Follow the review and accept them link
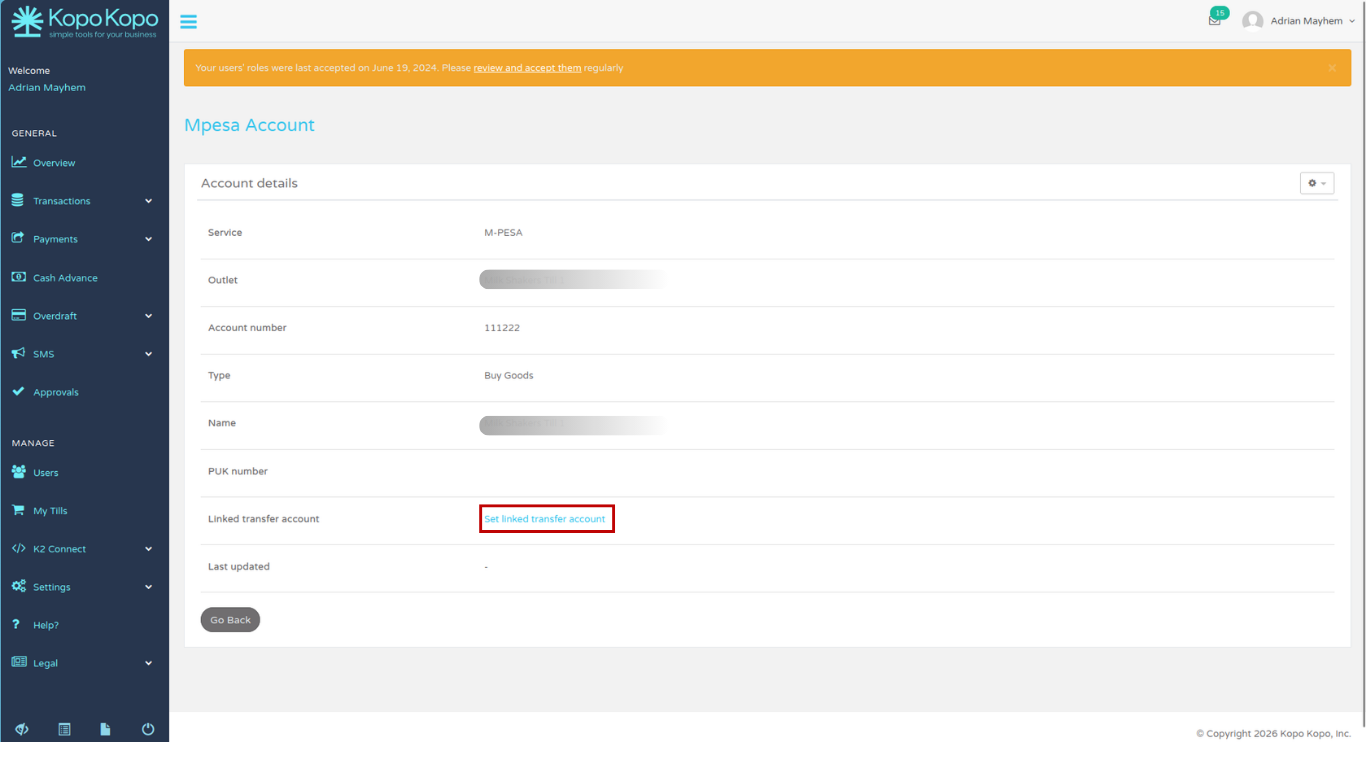The width and height of the screenshot is (1366, 768). pyautogui.click(x=527, y=68)
